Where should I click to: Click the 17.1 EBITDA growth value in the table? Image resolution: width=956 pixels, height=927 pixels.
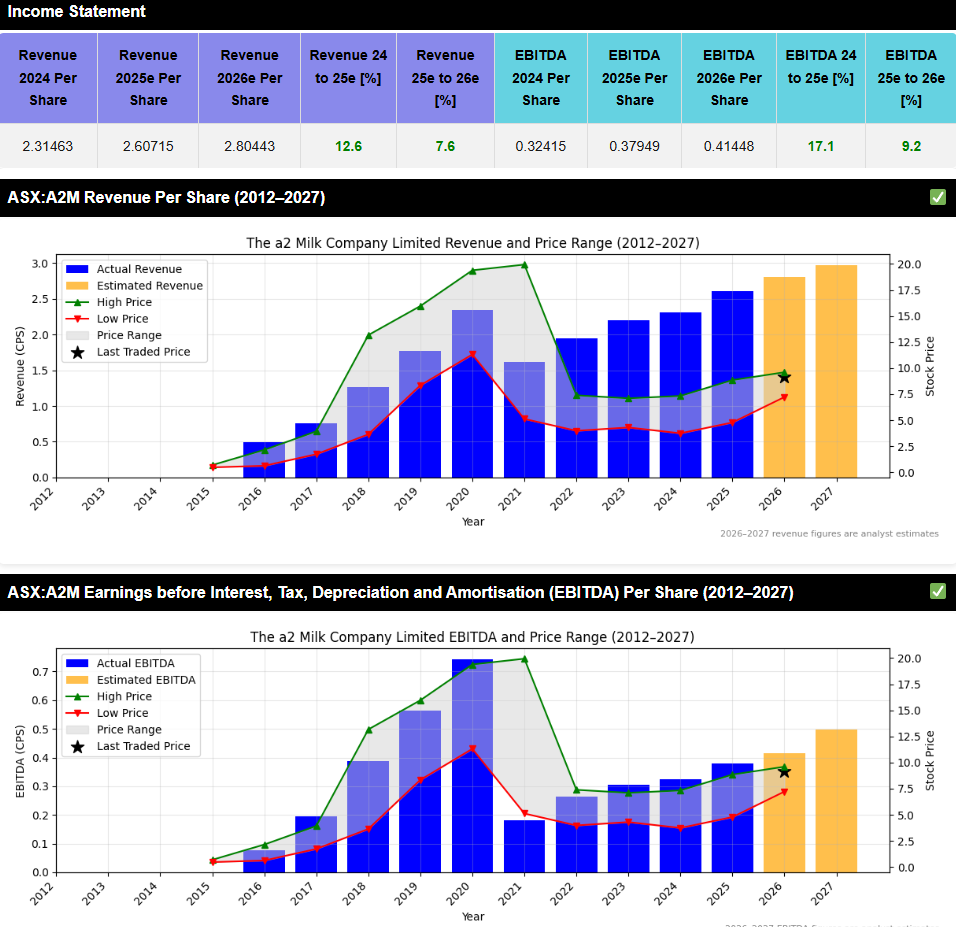[821, 146]
